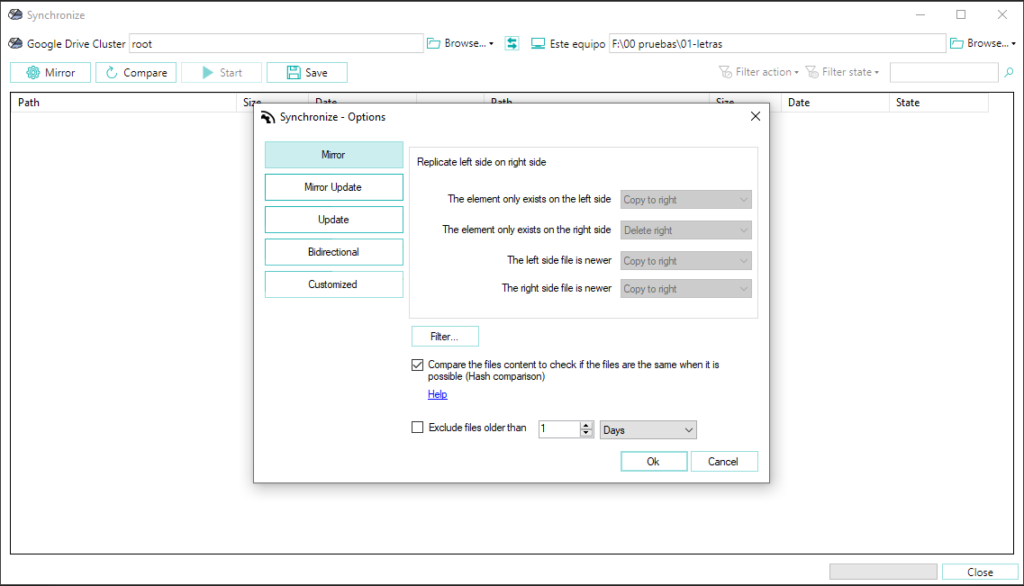1024x586 pixels.
Task: Click the progress bar at the bottom
Action: [x=884, y=572]
